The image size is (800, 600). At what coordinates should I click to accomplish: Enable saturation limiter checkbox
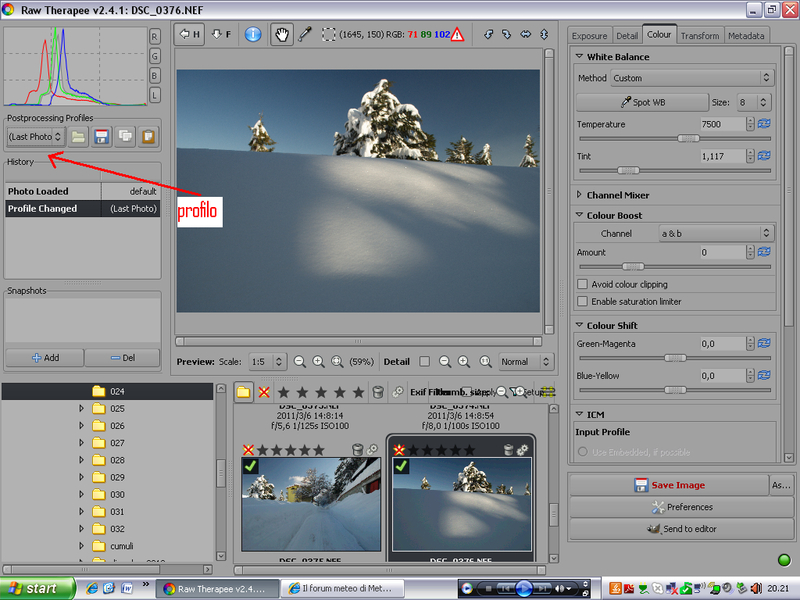tap(583, 301)
